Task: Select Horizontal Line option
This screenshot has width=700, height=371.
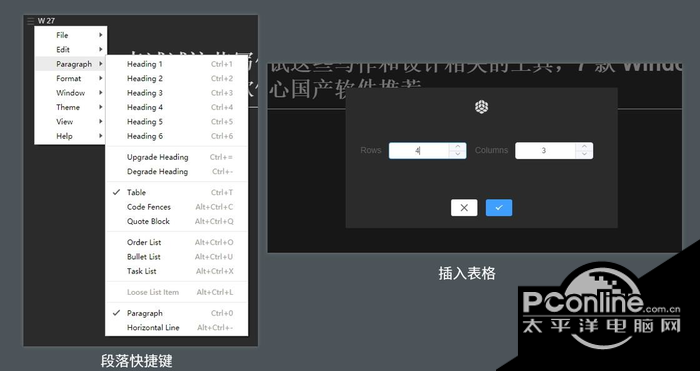Action: 176,328
